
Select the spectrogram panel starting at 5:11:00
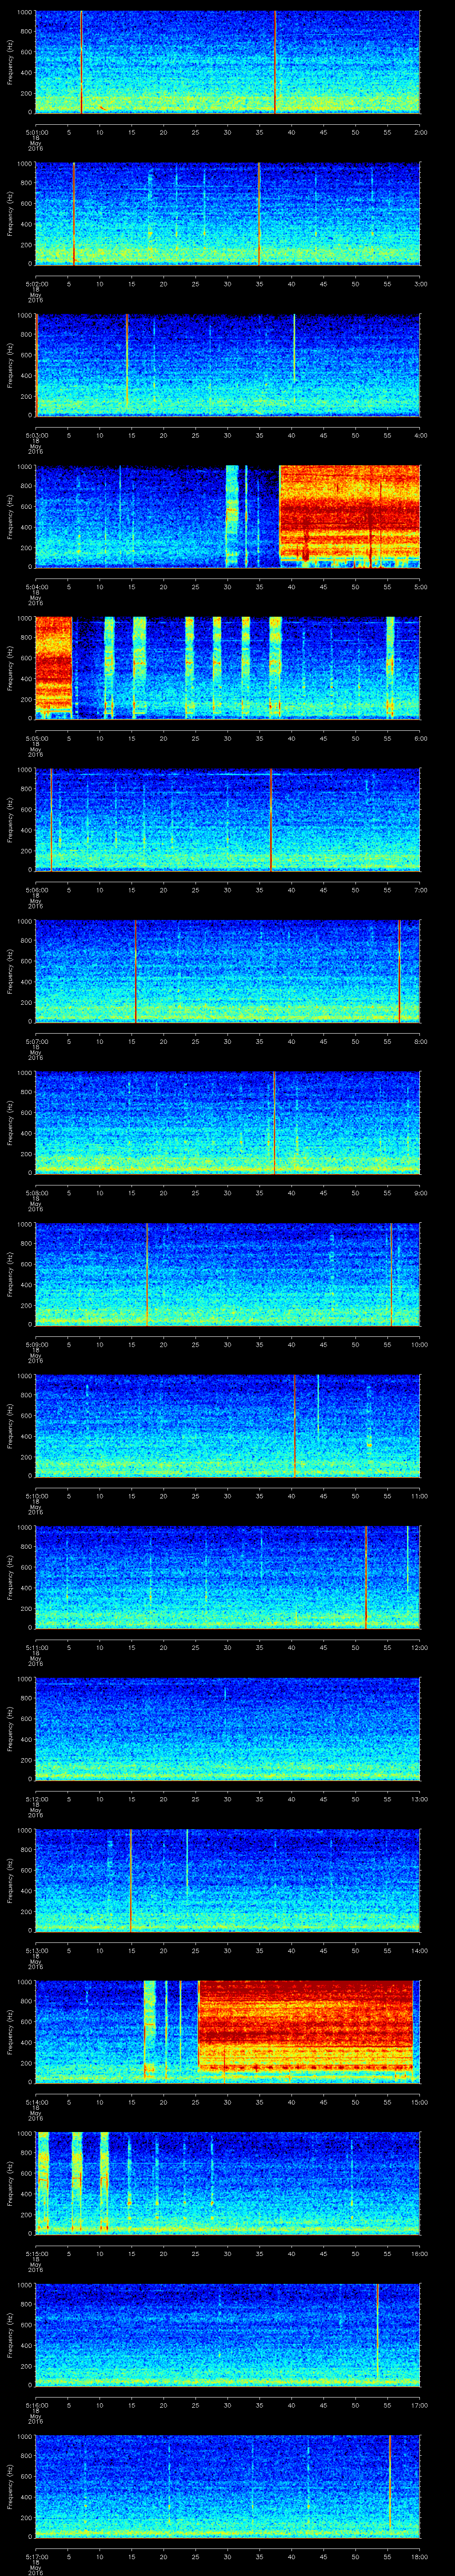[x=227, y=1577]
